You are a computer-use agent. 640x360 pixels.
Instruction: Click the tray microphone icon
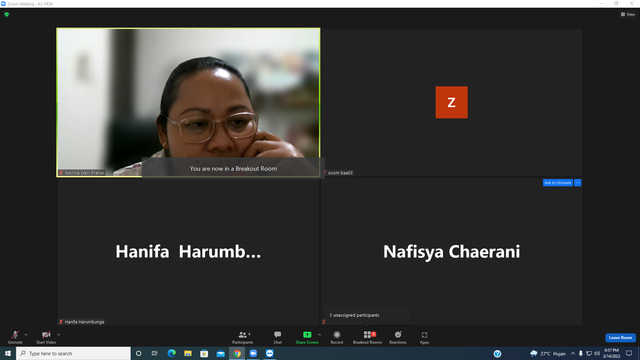(x=580, y=353)
